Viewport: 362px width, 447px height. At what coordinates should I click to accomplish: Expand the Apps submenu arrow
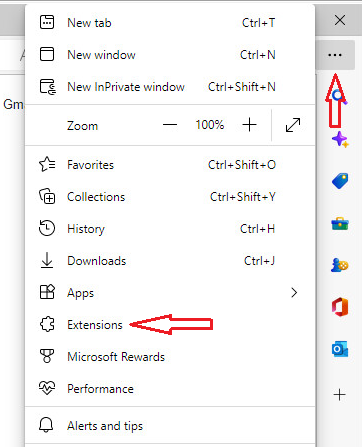tap(294, 293)
